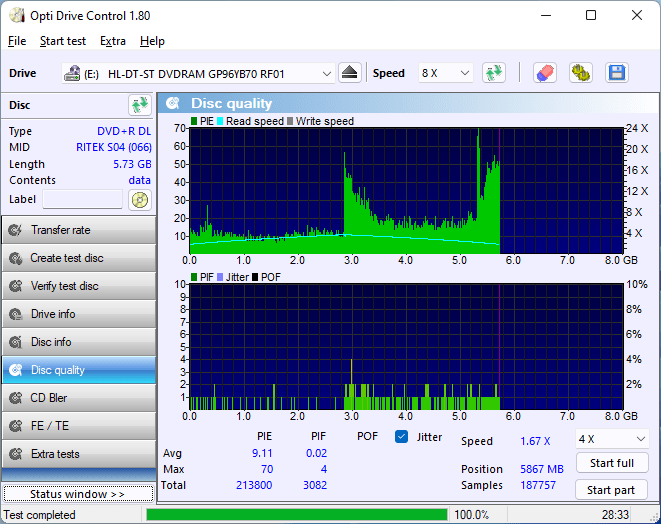Image resolution: width=661 pixels, height=524 pixels.
Task: Click the erase disc eraser icon
Action: [544, 73]
